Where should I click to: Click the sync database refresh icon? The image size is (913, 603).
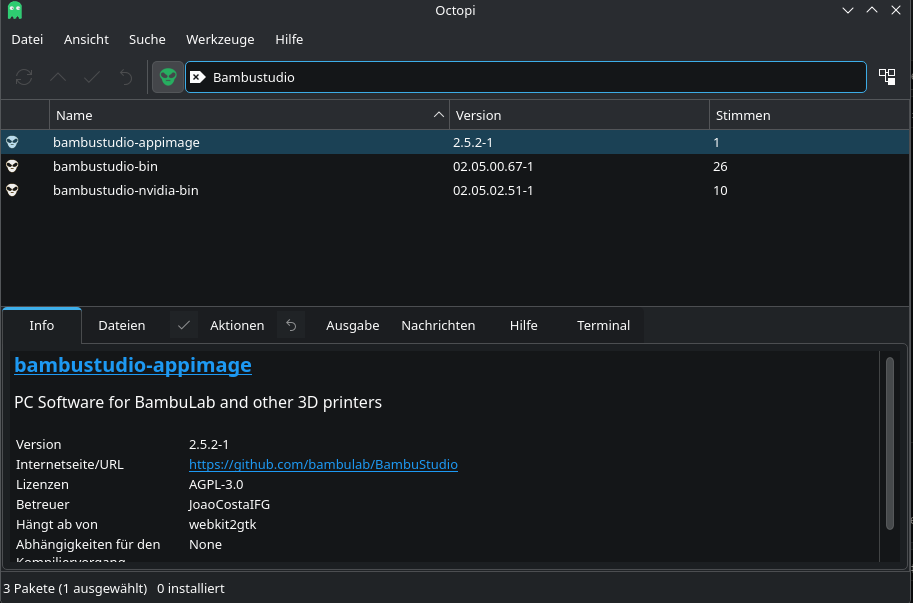24,77
